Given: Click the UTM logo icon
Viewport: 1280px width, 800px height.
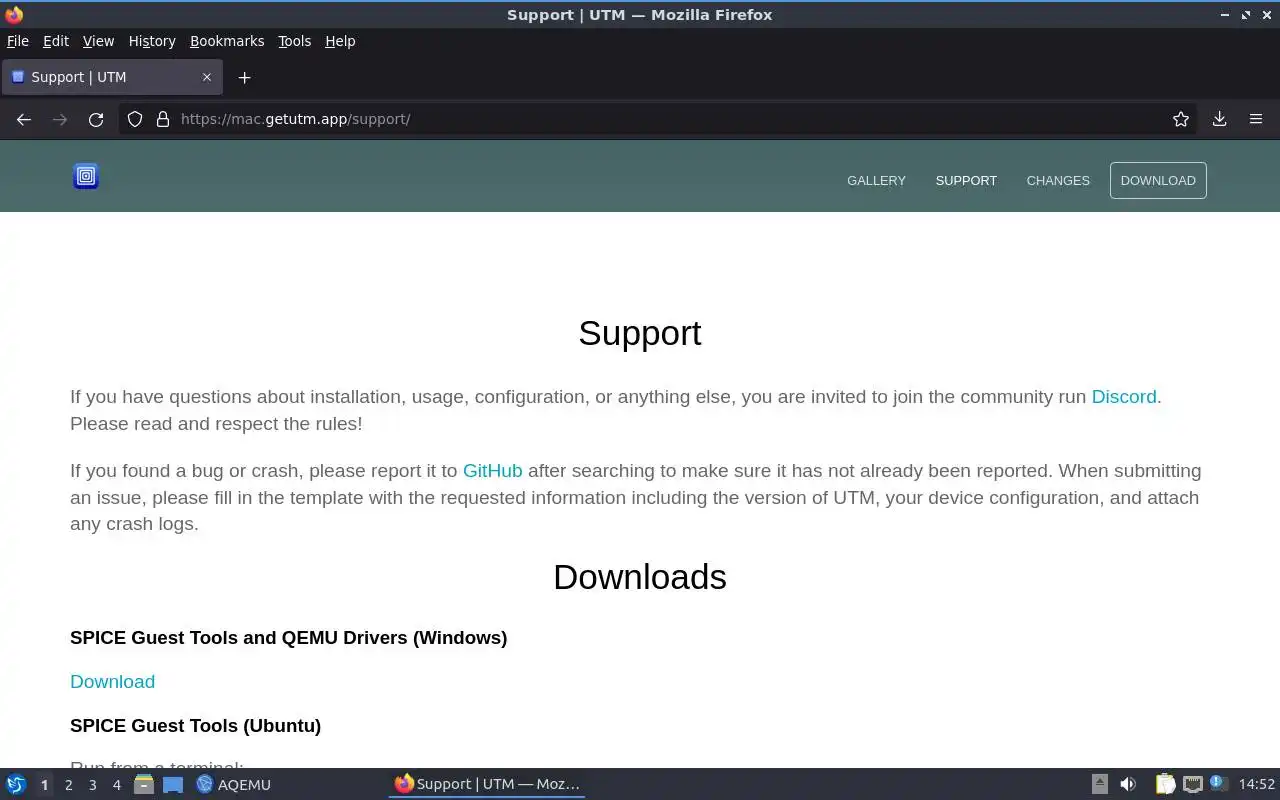Looking at the screenshot, I should pyautogui.click(x=86, y=177).
